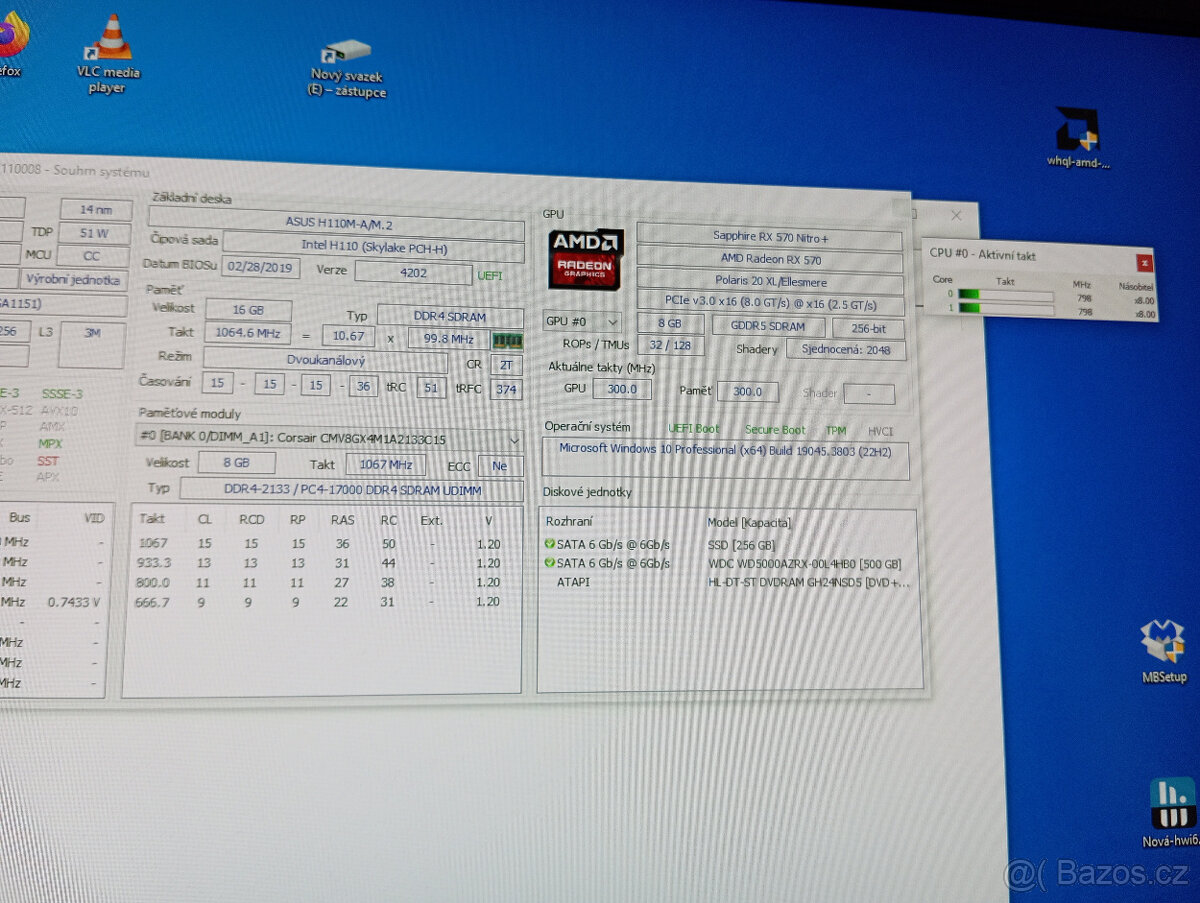Expand the GPU #0 selector dropdown
The image size is (1200, 903).
click(x=582, y=322)
